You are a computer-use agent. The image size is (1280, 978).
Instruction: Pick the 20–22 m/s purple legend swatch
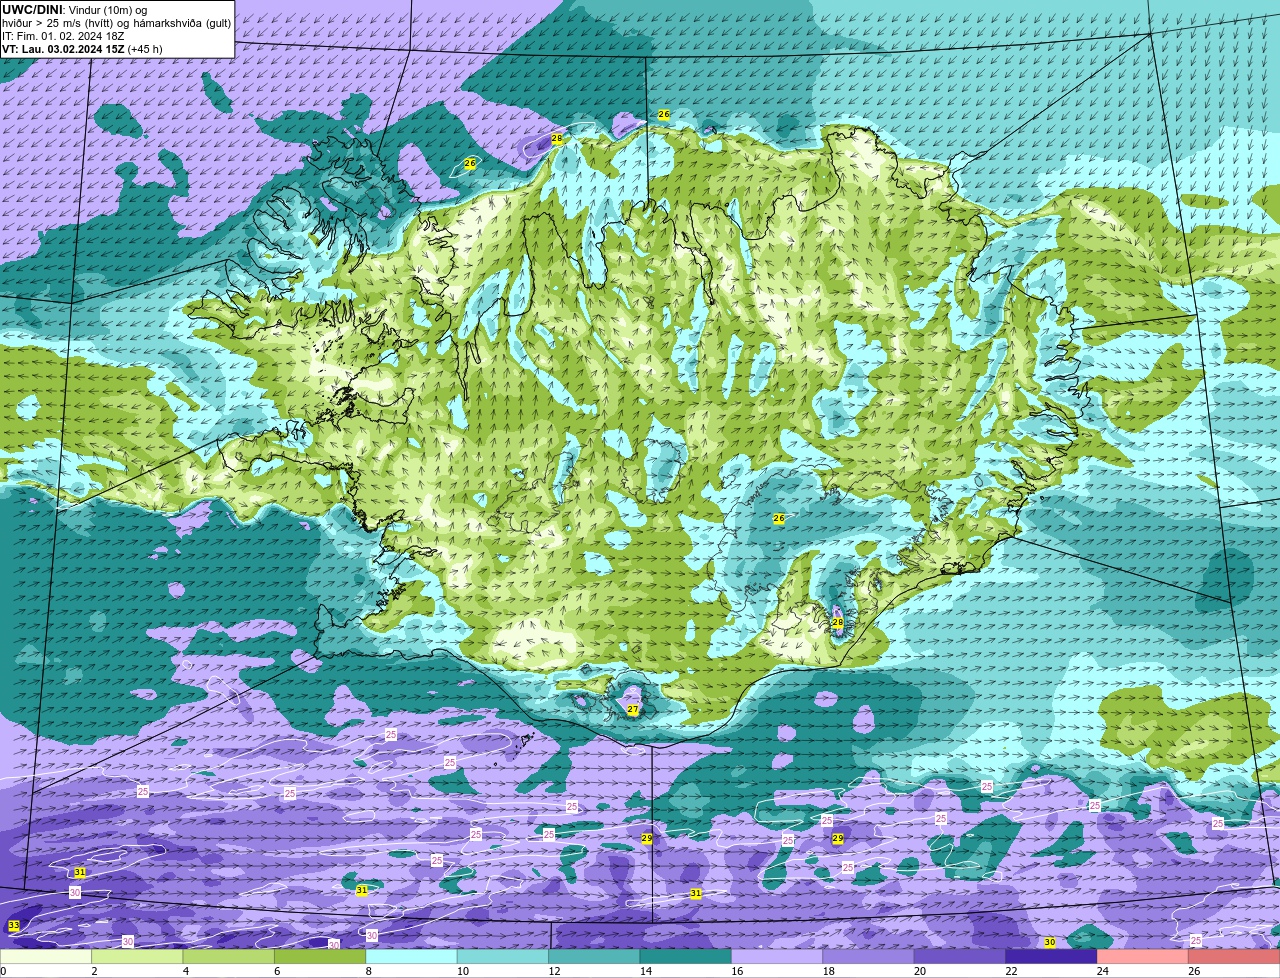click(x=960, y=957)
